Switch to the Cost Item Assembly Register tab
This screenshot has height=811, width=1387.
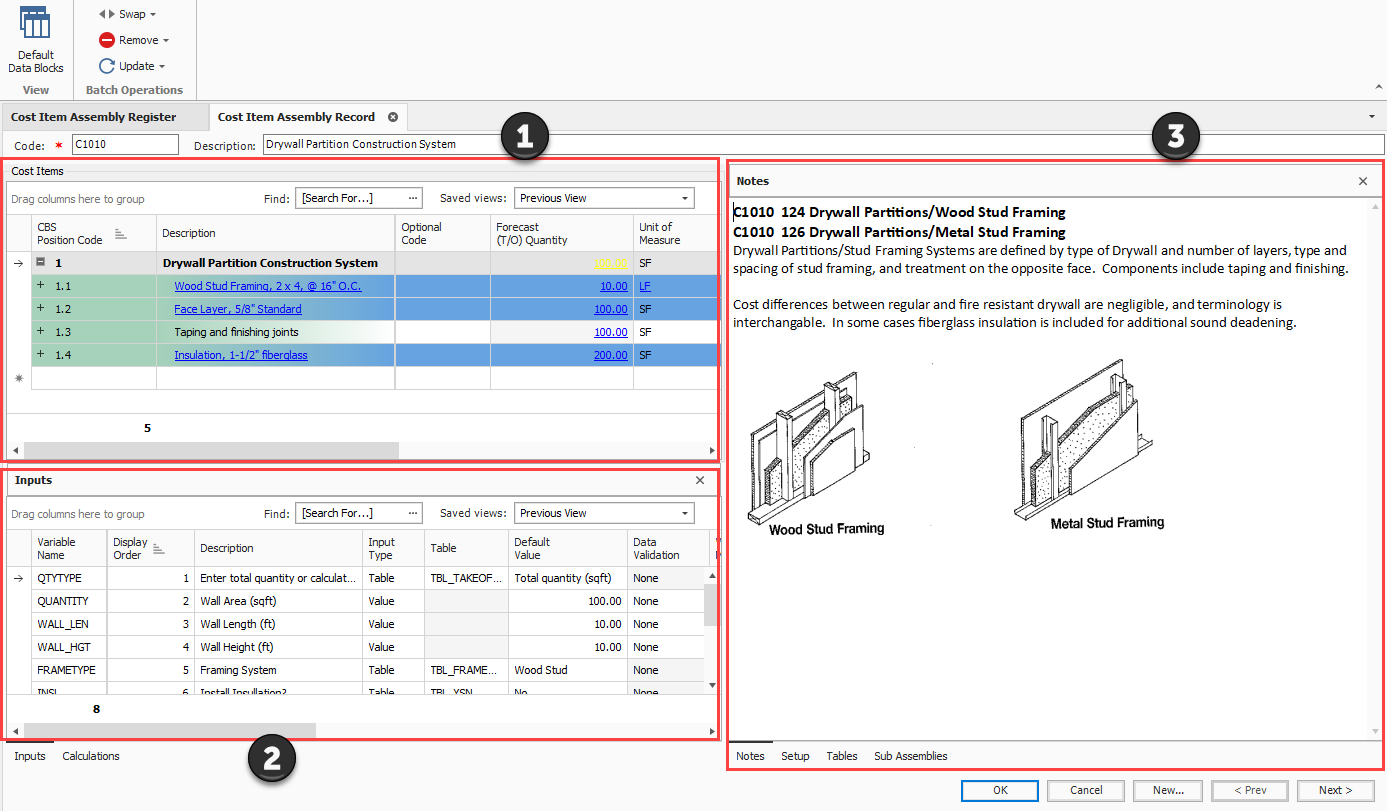click(95, 116)
